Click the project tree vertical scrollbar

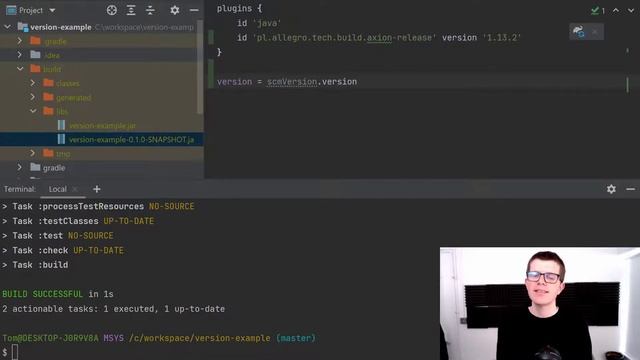pos(200,67)
